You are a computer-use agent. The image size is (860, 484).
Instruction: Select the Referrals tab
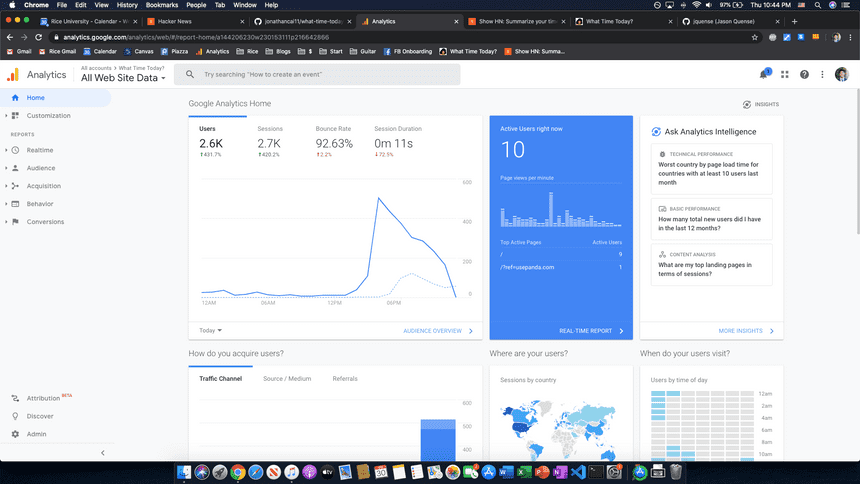click(345, 379)
